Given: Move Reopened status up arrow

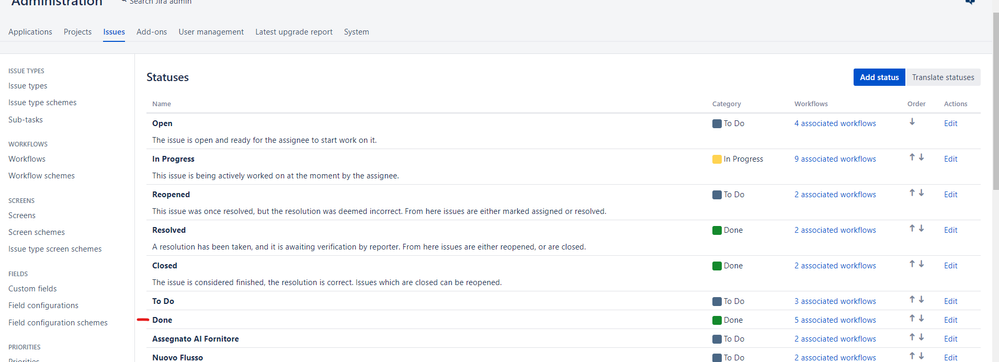Looking at the screenshot, I should coord(912,193).
